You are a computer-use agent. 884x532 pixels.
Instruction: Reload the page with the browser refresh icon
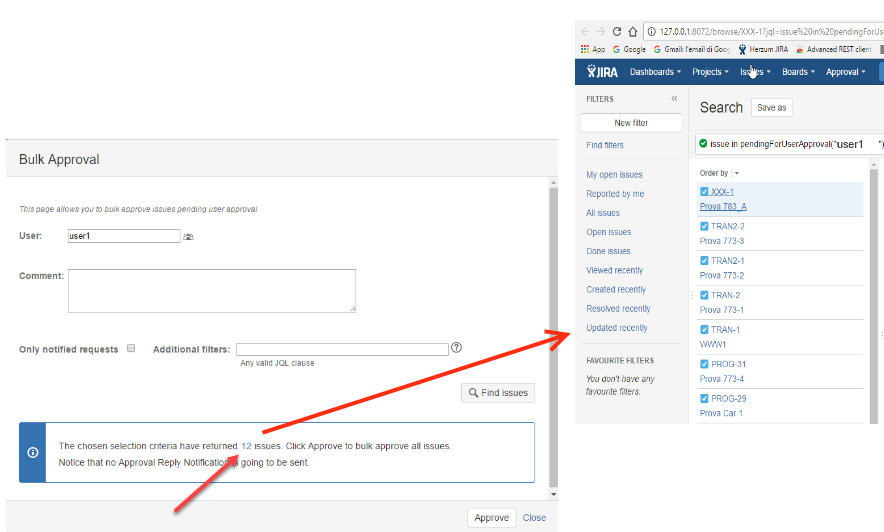click(x=617, y=31)
